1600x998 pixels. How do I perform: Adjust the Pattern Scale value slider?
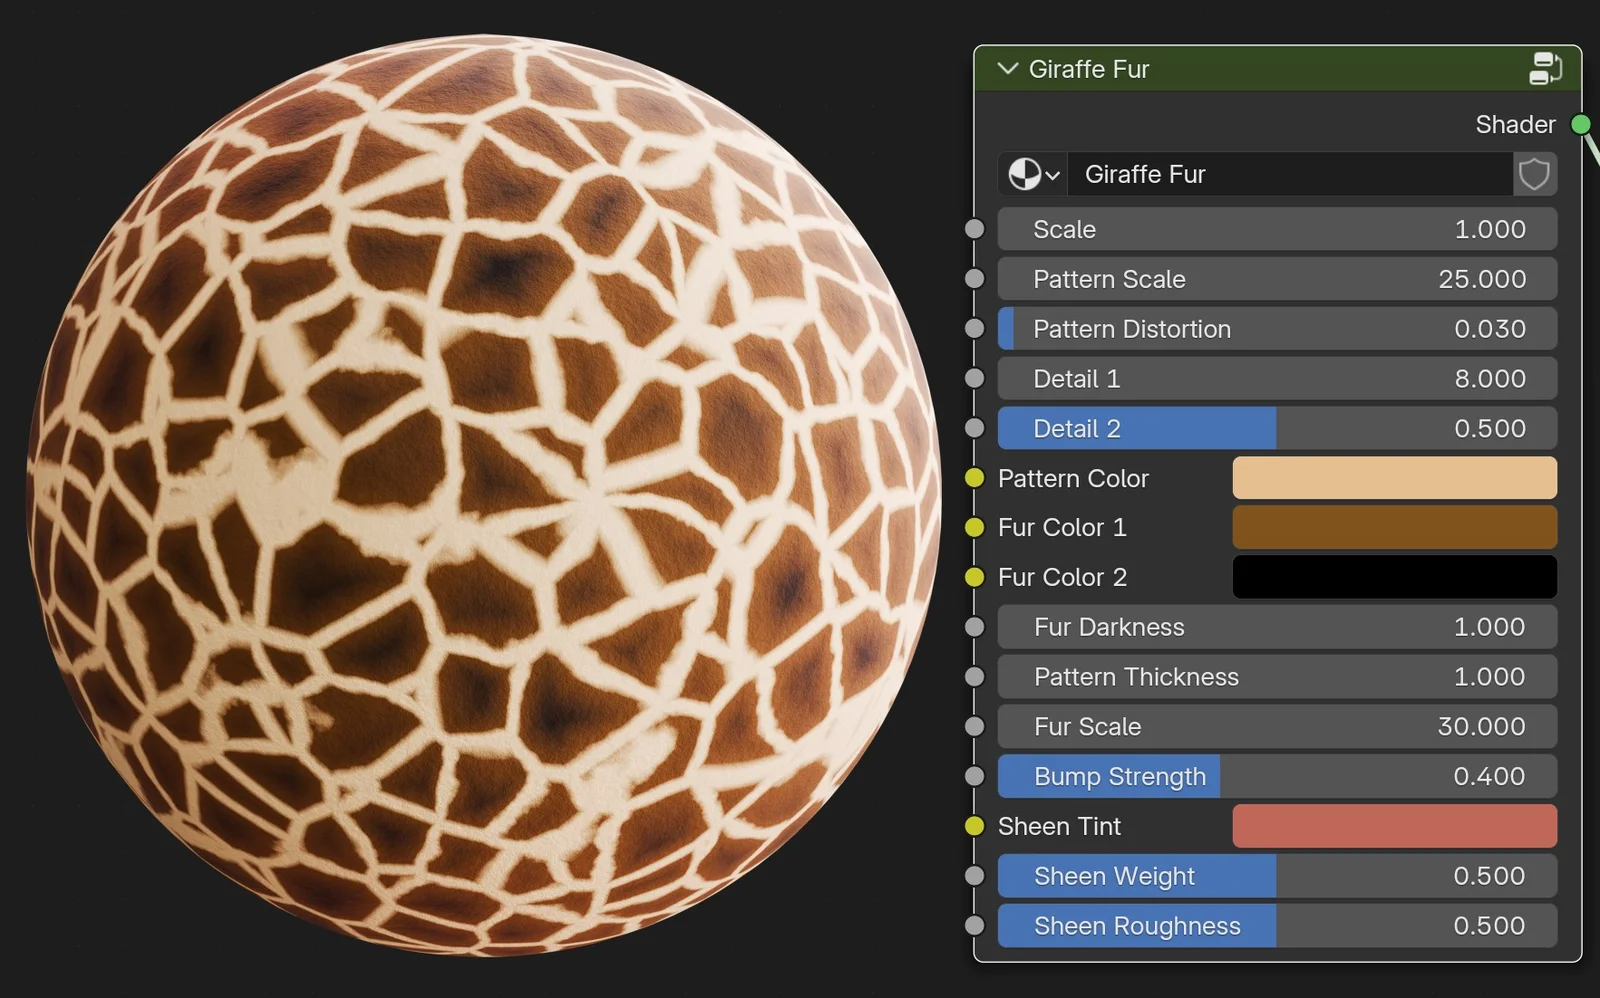[x=1276, y=279]
